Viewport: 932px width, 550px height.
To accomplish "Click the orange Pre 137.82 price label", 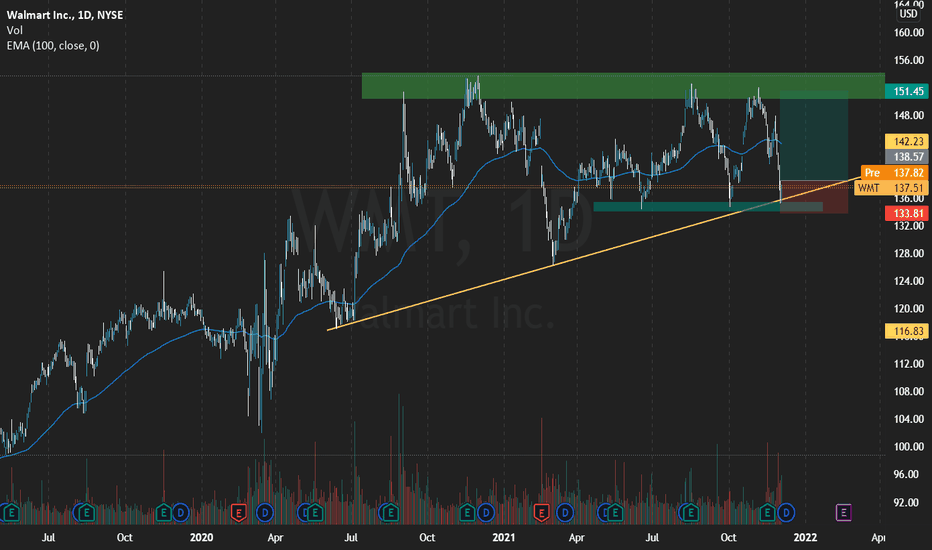I will pos(895,172).
